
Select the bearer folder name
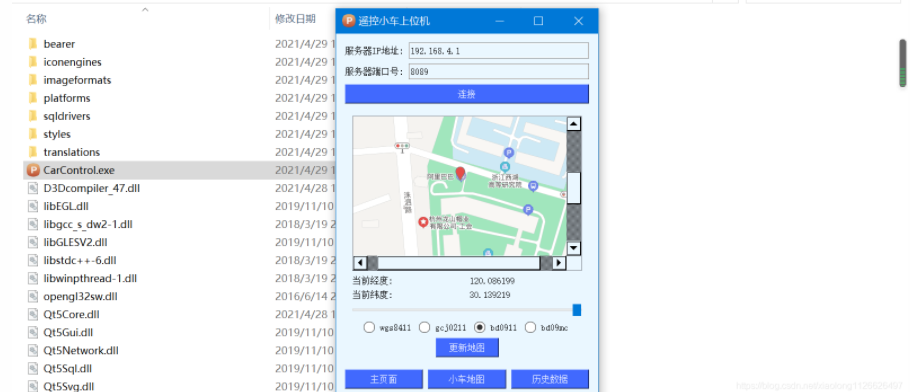(x=59, y=44)
